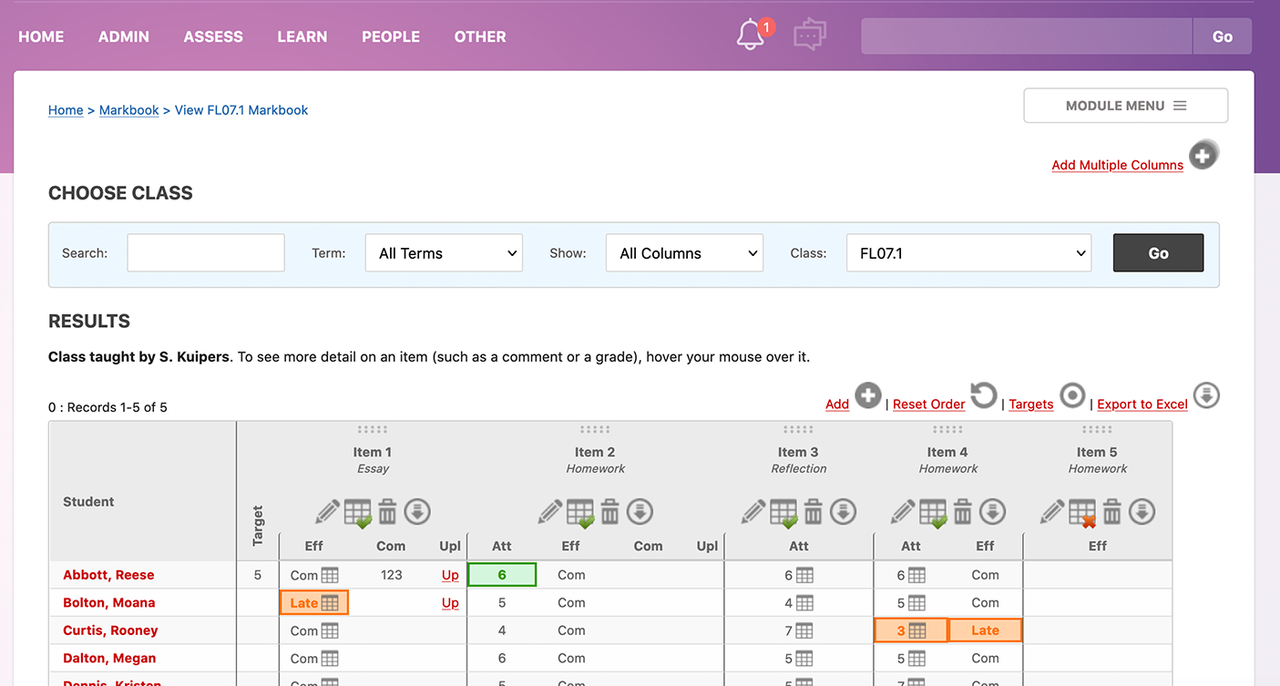Open rubric icon in Curtis's Item 4 Att cell

tap(917, 631)
